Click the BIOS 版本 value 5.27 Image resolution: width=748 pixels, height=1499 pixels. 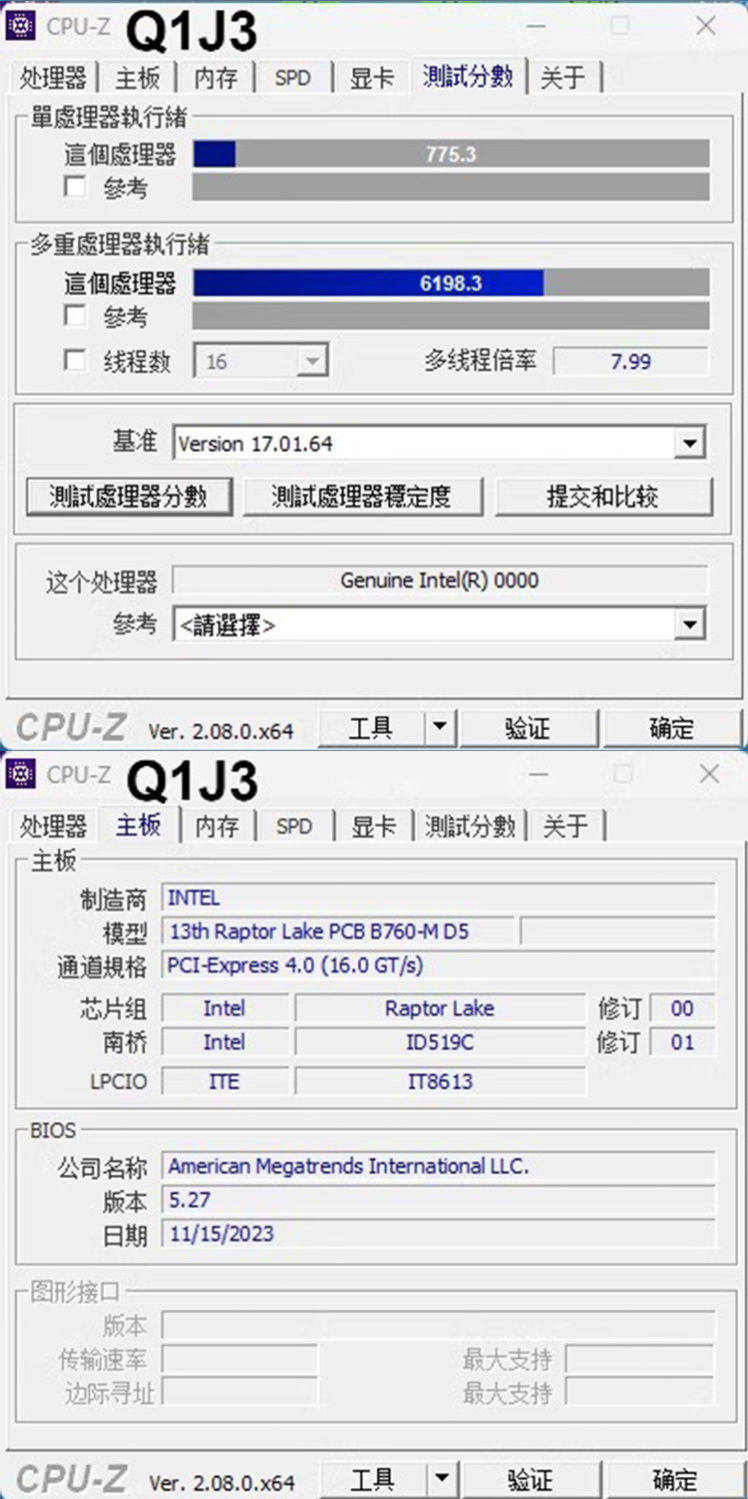[439, 1200]
